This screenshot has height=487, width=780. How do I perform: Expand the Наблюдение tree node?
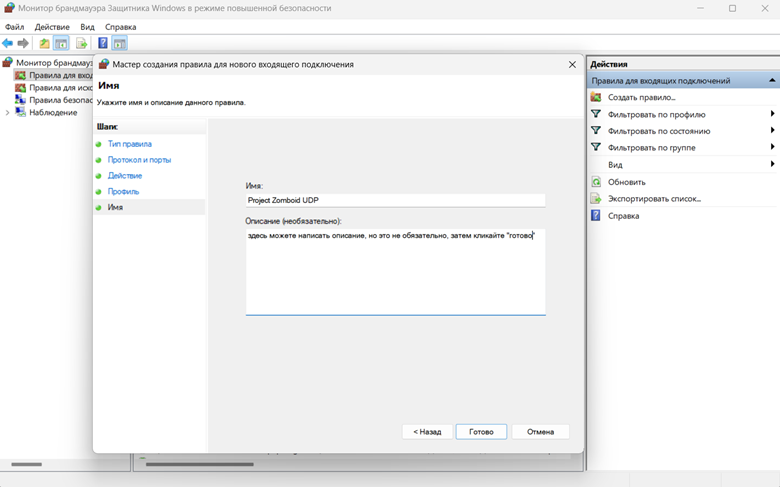click(x=7, y=112)
